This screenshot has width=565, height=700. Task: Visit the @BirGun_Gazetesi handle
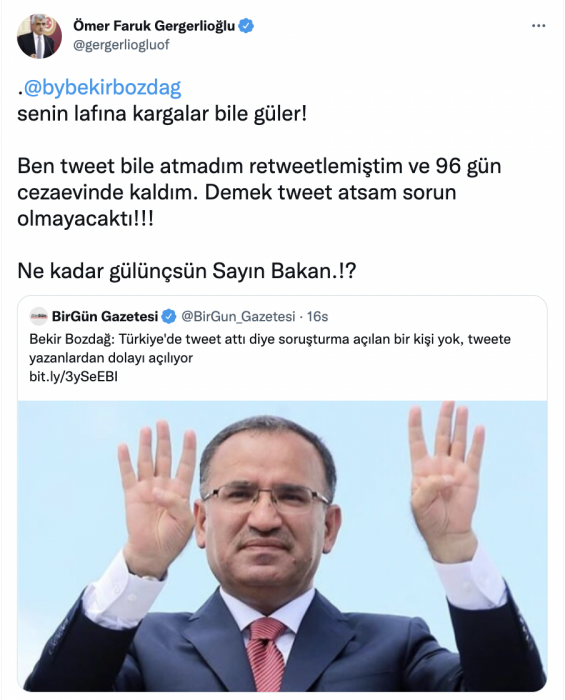(x=238, y=317)
